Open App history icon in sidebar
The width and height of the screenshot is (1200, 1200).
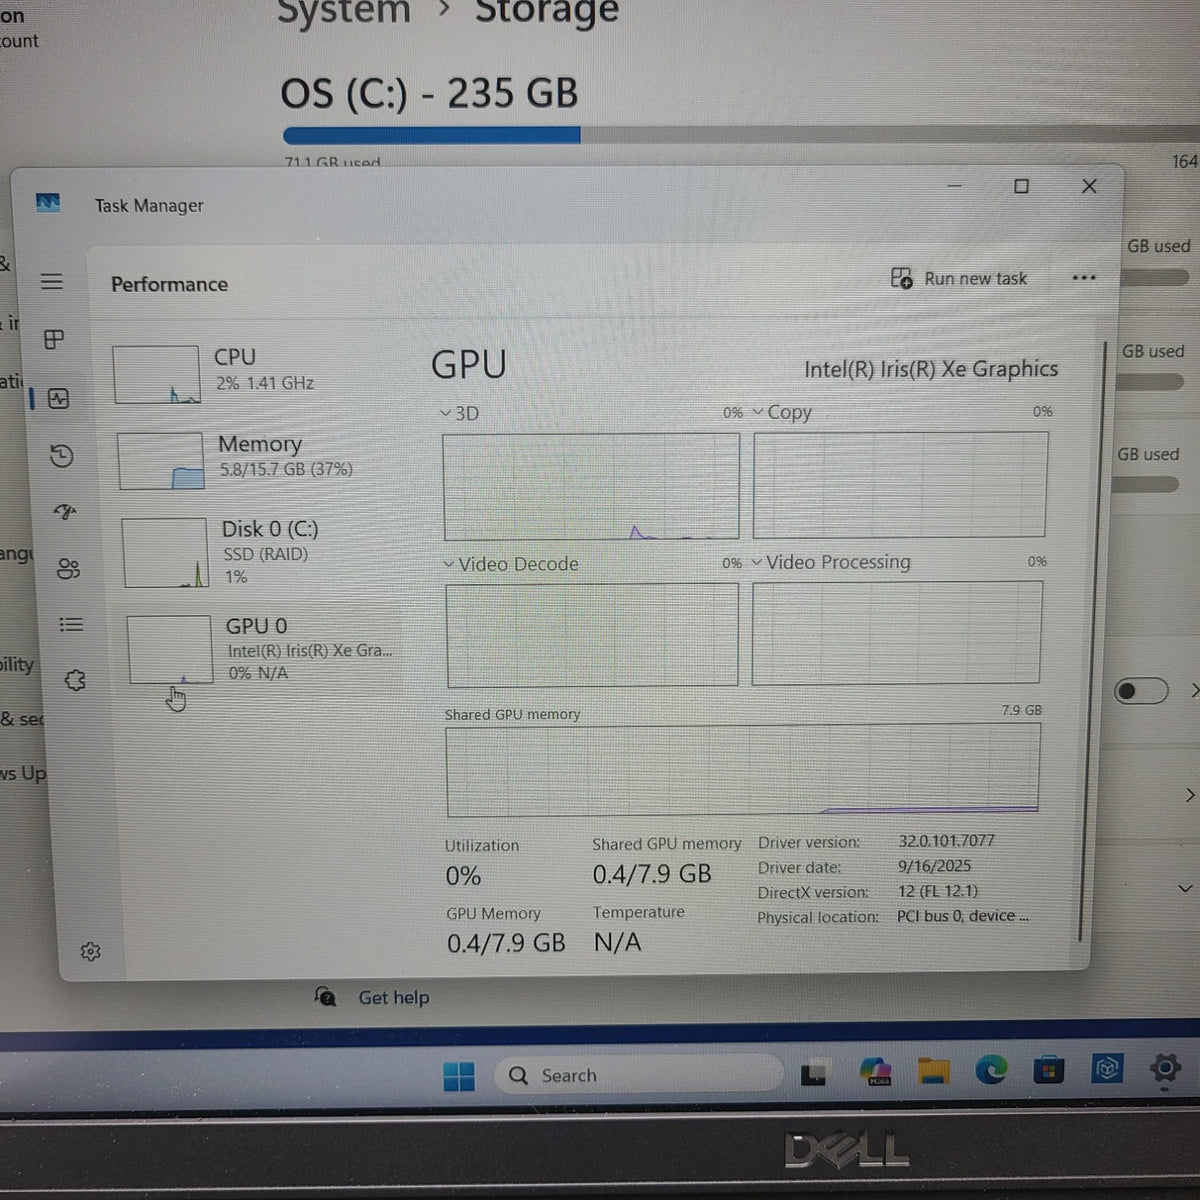coord(62,456)
